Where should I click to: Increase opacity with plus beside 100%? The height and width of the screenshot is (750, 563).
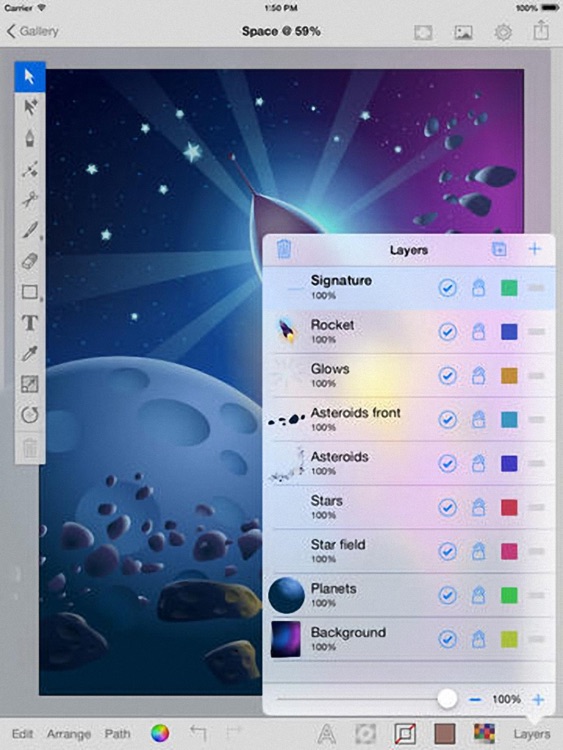[x=538, y=699]
